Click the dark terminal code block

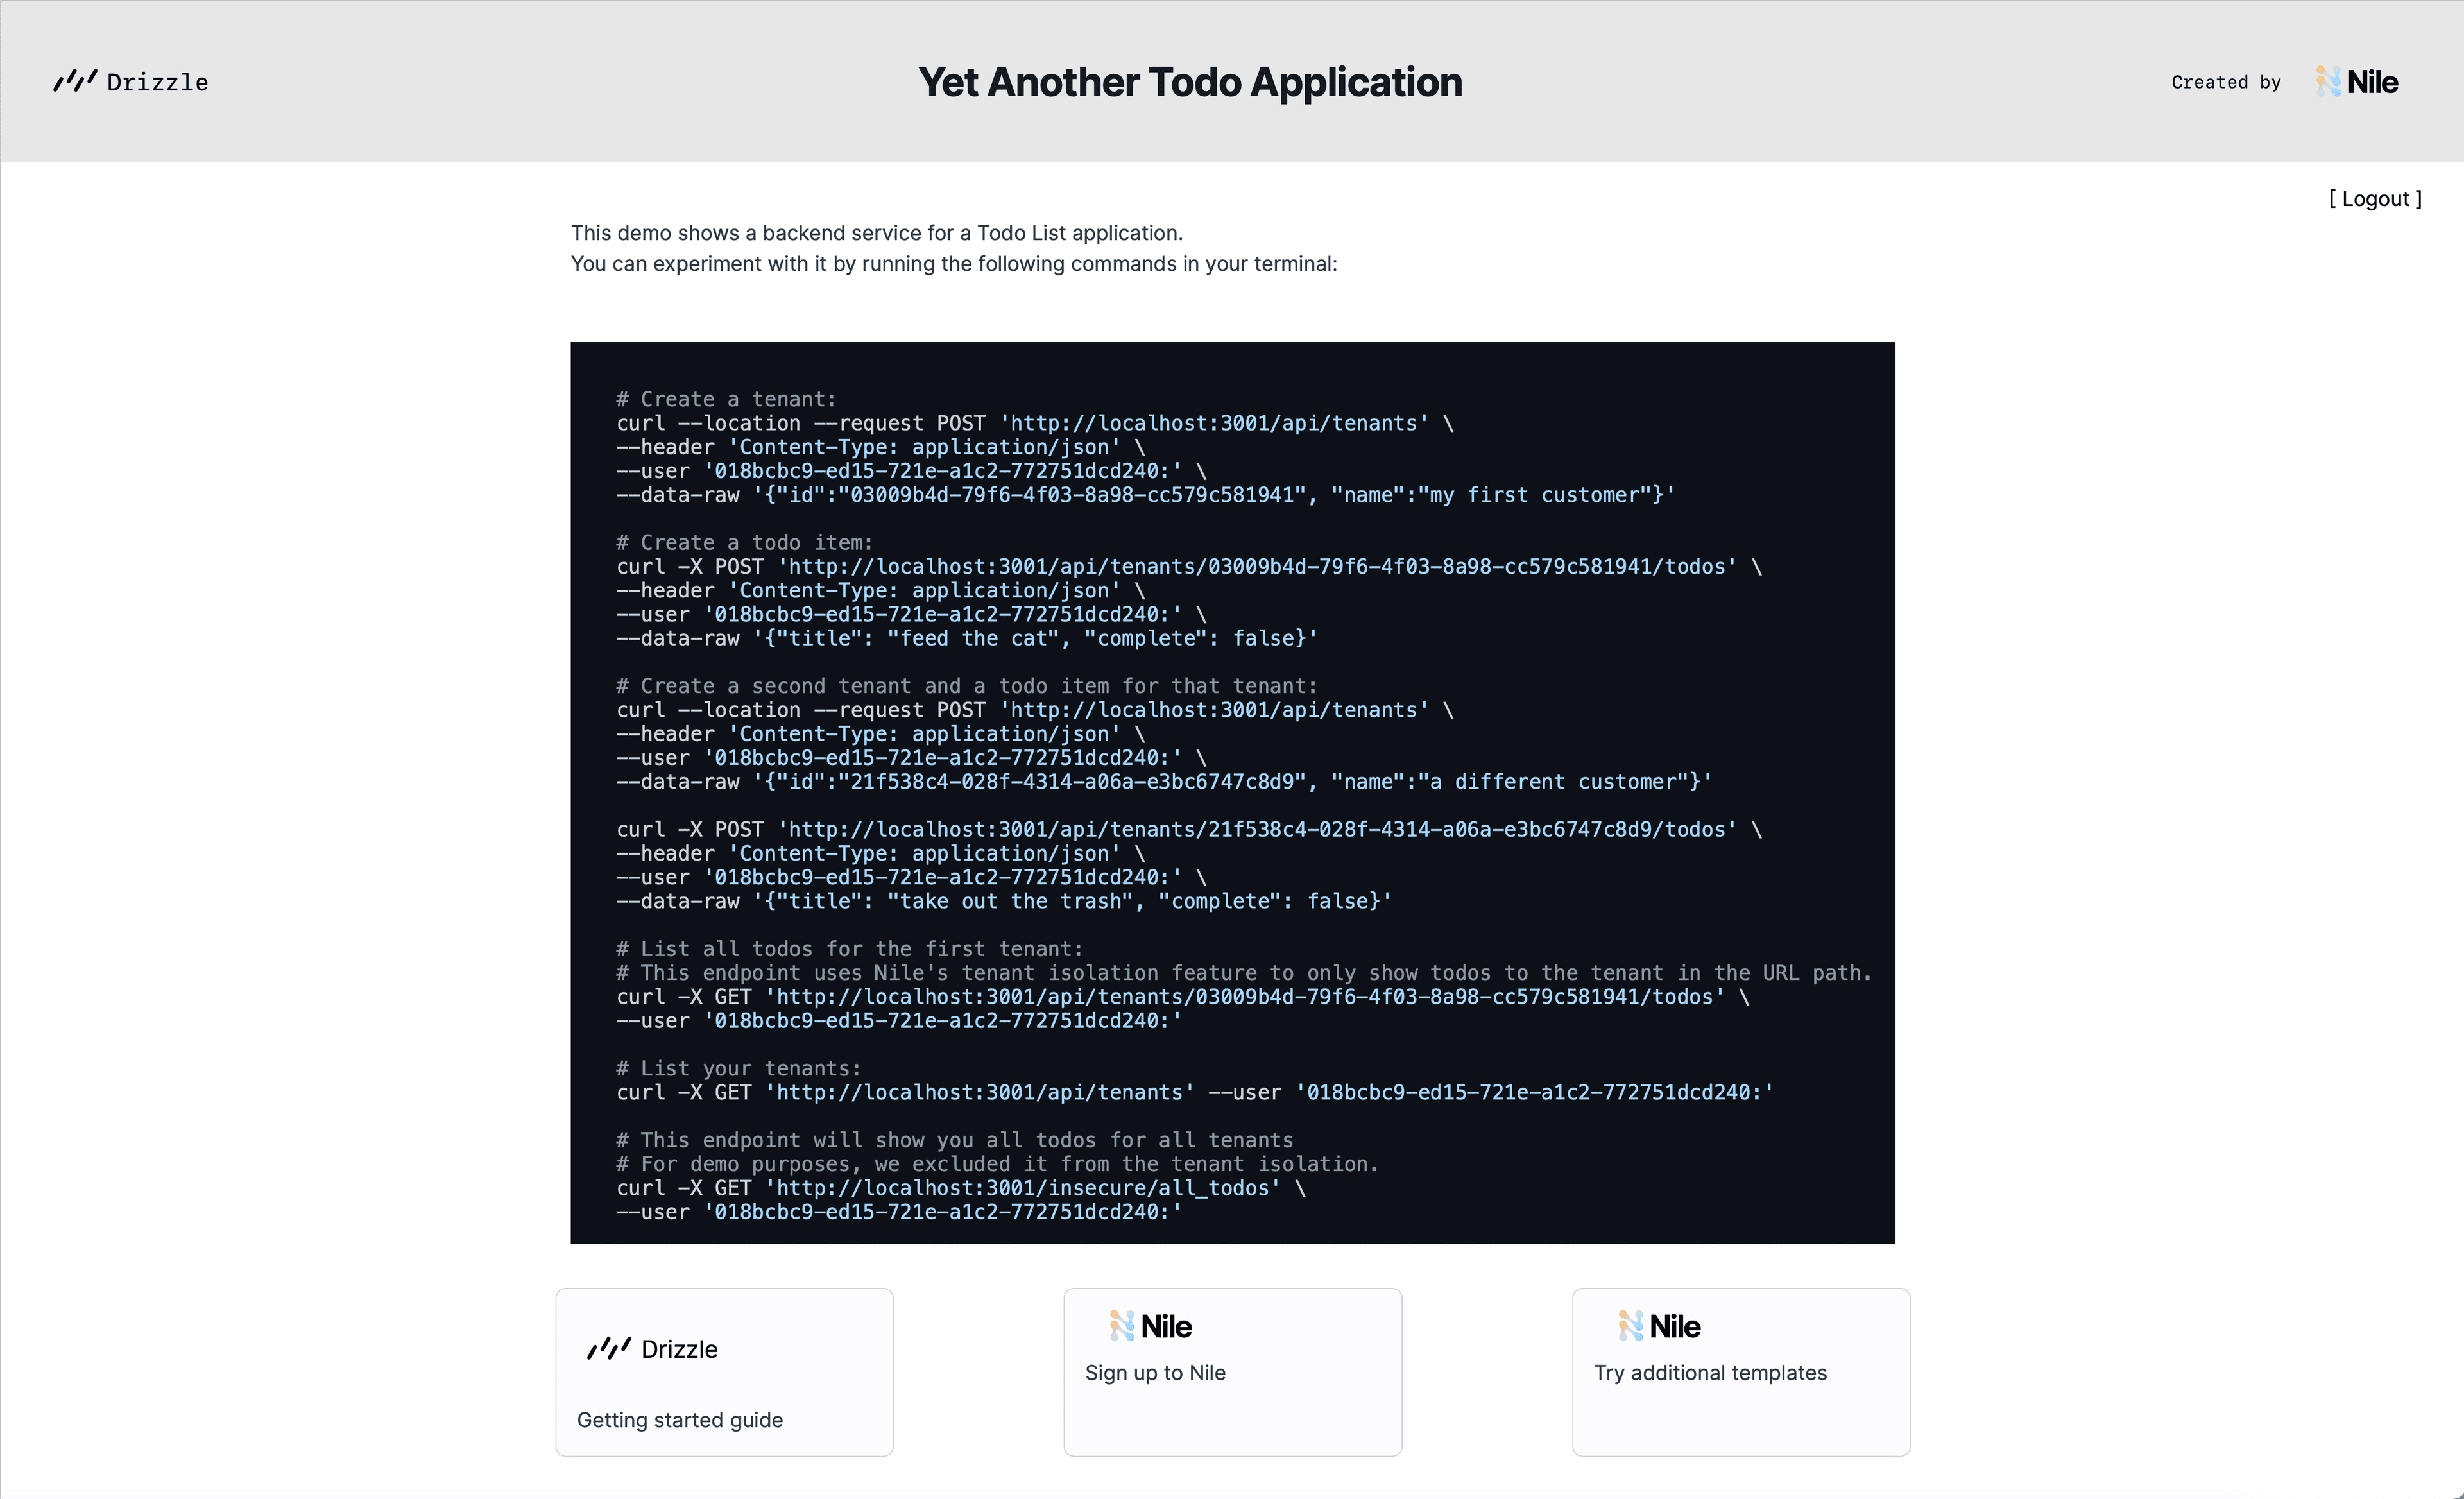tap(1232, 793)
